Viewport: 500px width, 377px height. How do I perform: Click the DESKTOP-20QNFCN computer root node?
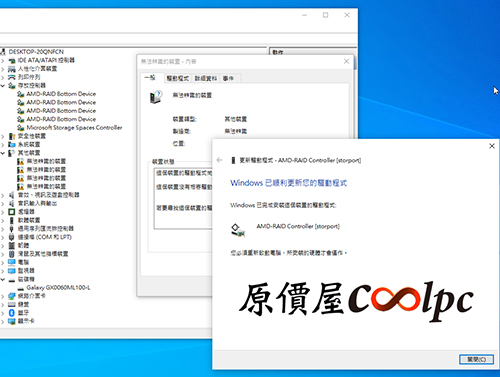[36, 52]
